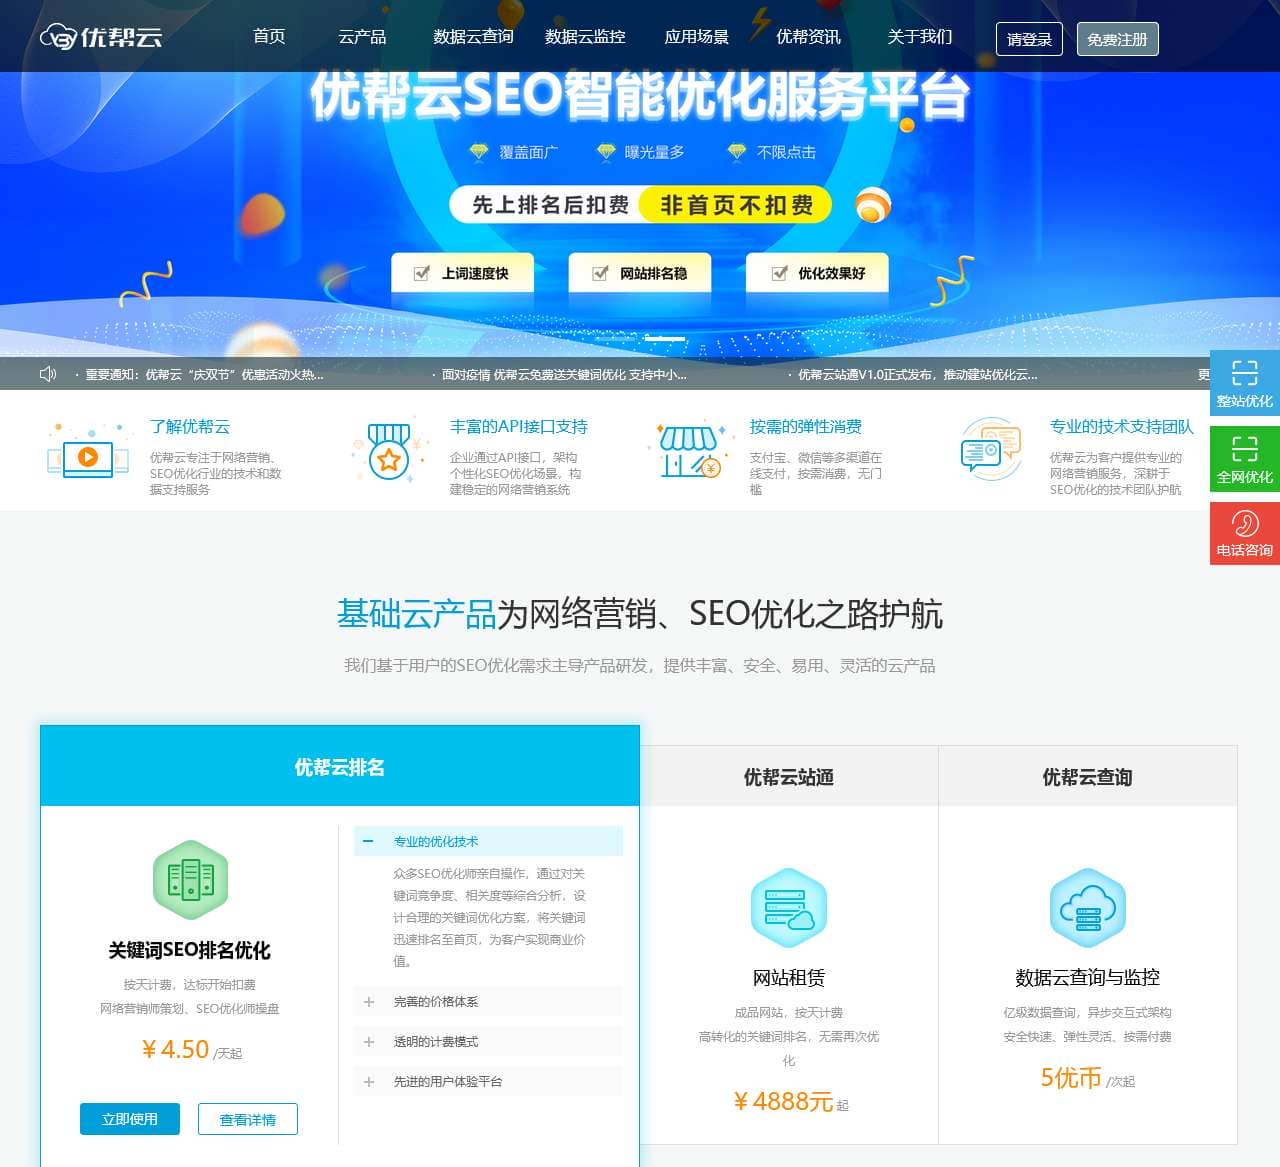Switch to the 优帮云查询 tab
Screen dimensions: 1280x1167
(x=1088, y=777)
